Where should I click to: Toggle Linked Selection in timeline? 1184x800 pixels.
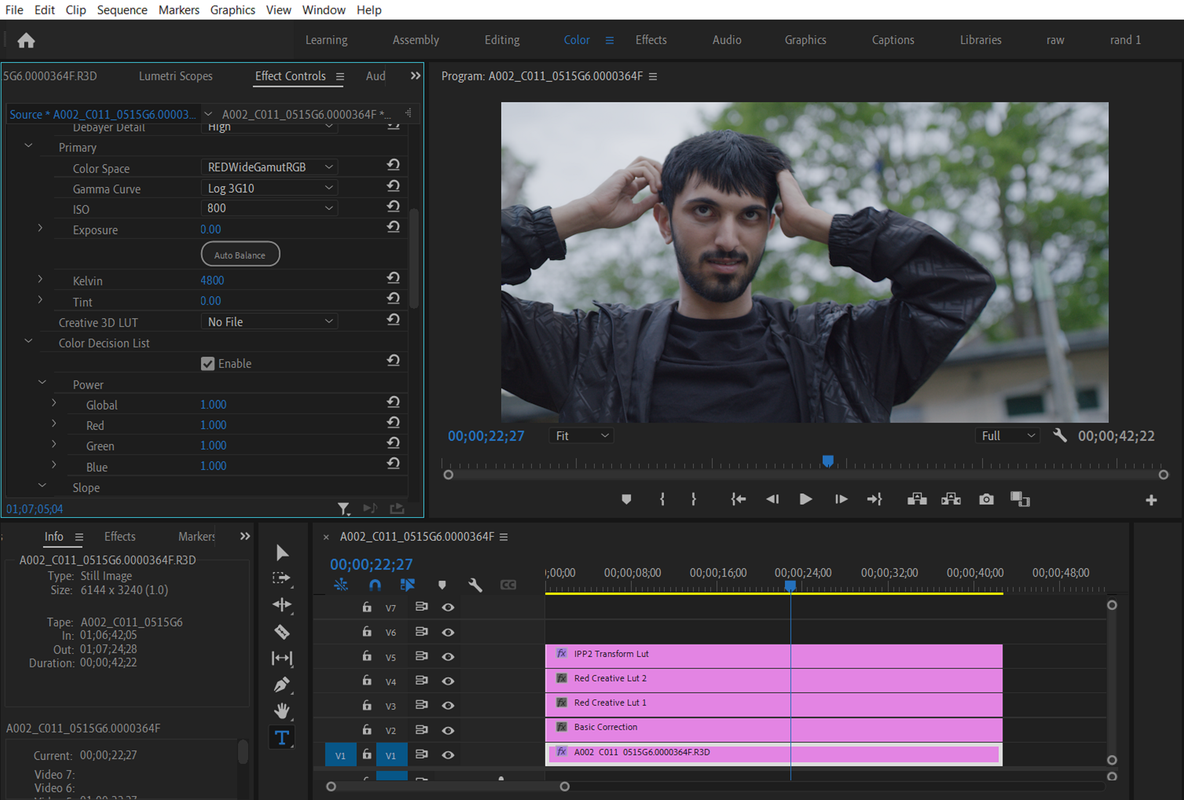[x=408, y=585]
